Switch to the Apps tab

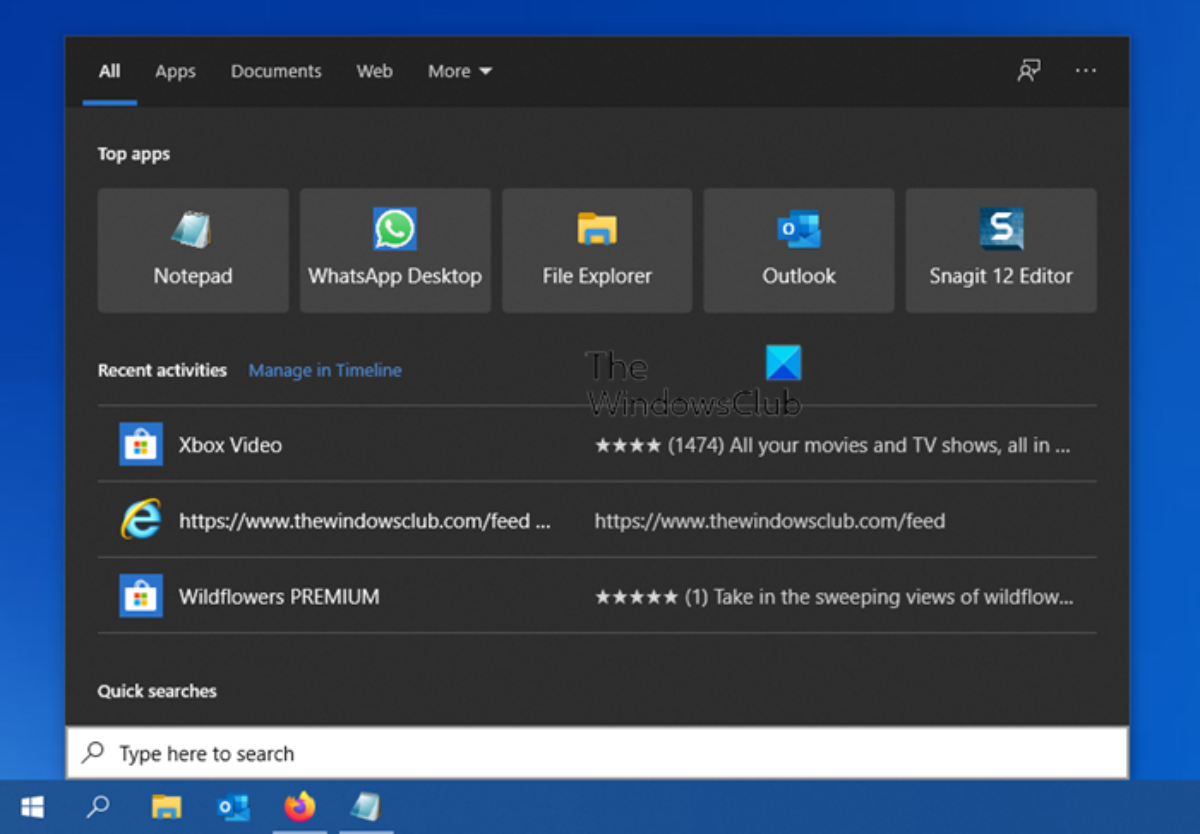click(x=175, y=71)
